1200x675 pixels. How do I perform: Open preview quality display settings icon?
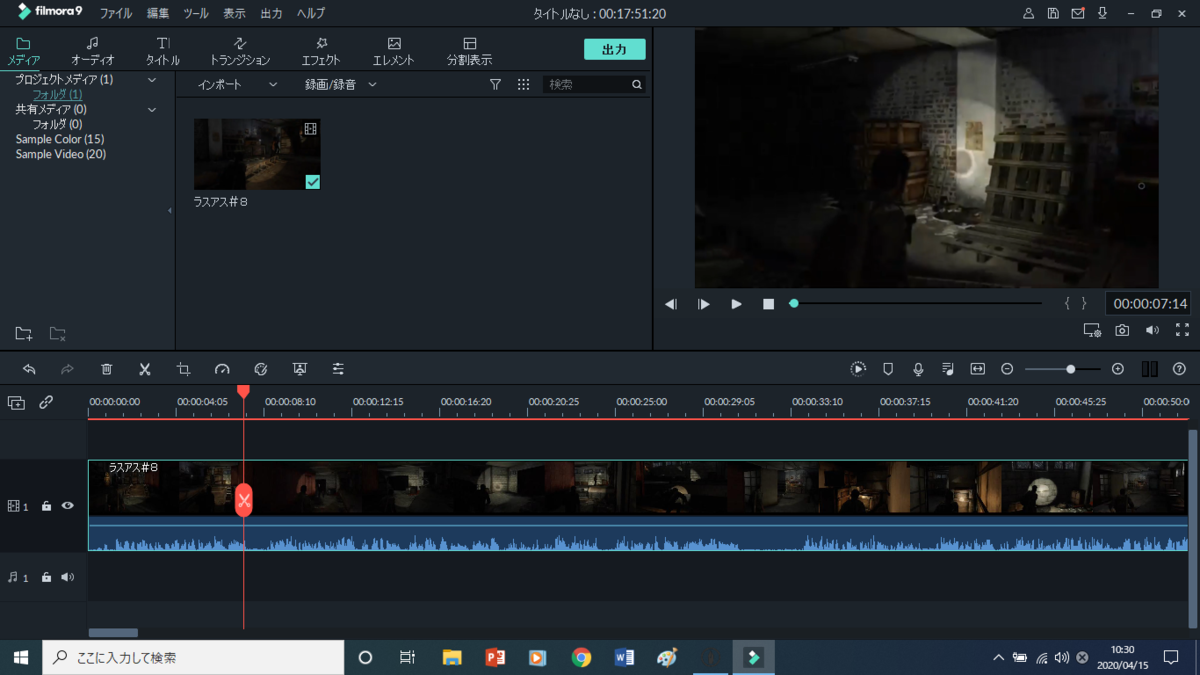tap(1092, 330)
